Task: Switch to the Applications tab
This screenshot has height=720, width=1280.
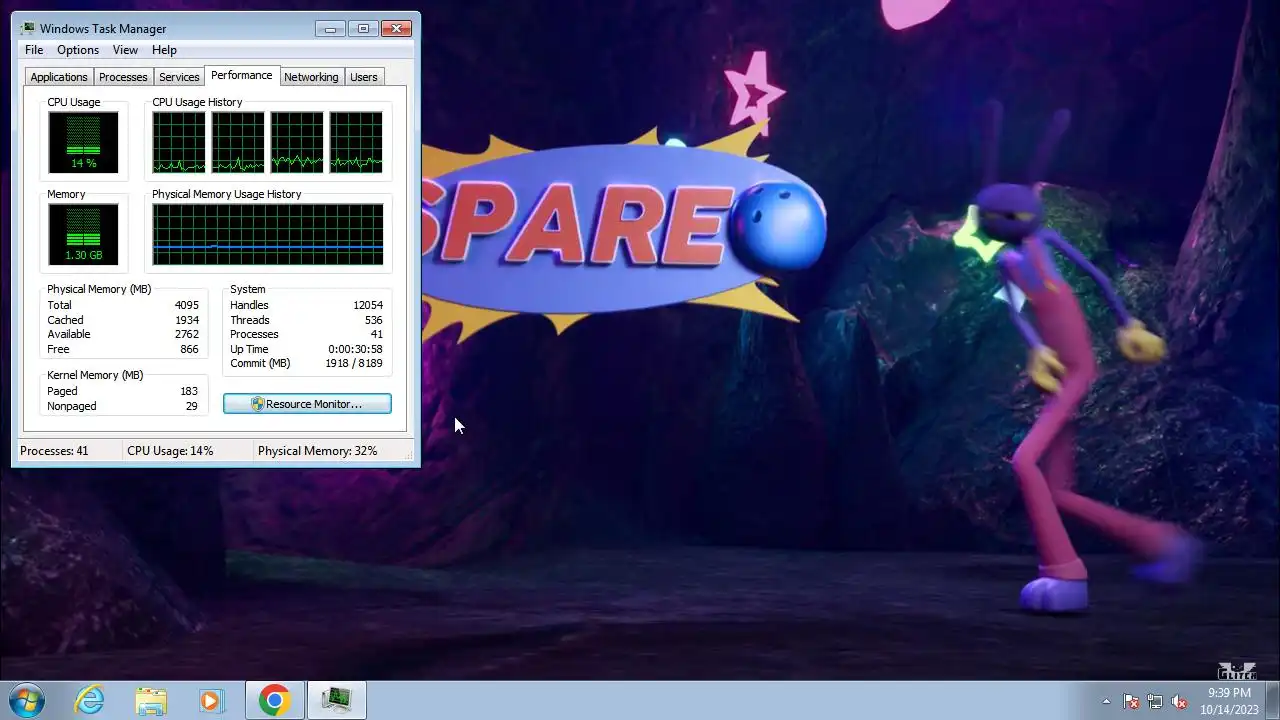Action: pyautogui.click(x=59, y=77)
